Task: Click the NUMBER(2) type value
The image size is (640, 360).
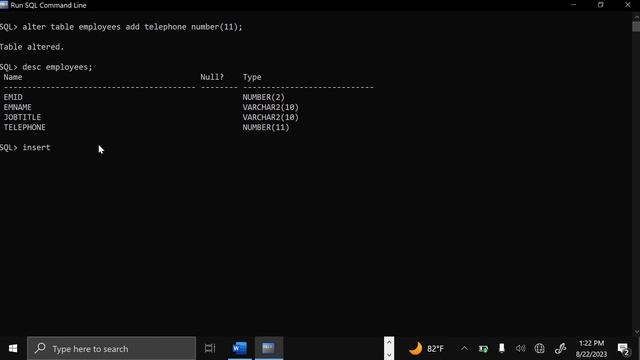Action: [x=263, y=97]
